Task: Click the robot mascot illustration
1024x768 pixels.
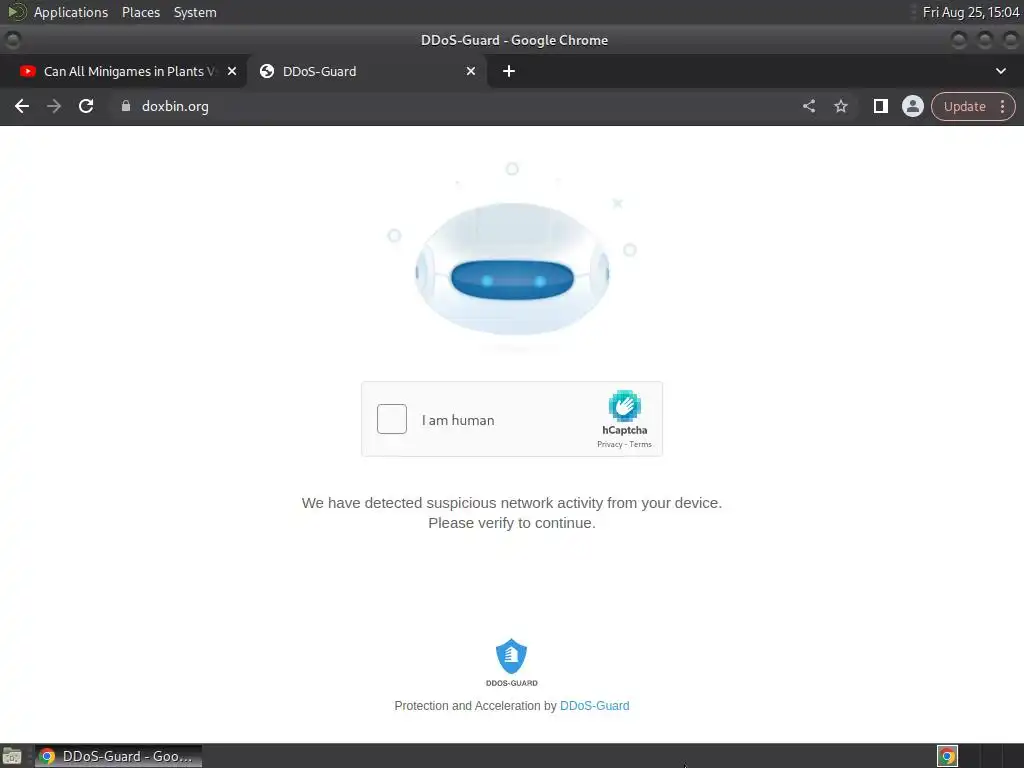Action: 512,269
